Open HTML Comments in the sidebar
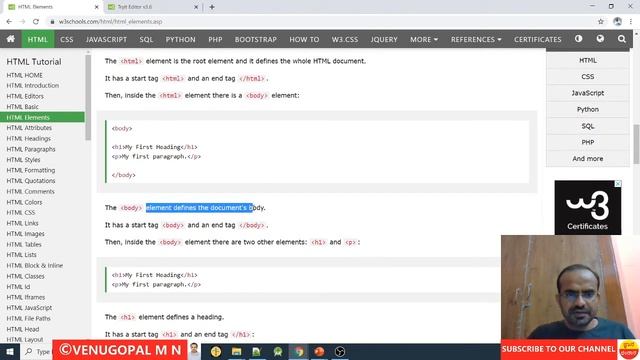This screenshot has width=640, height=360. tap(30, 191)
